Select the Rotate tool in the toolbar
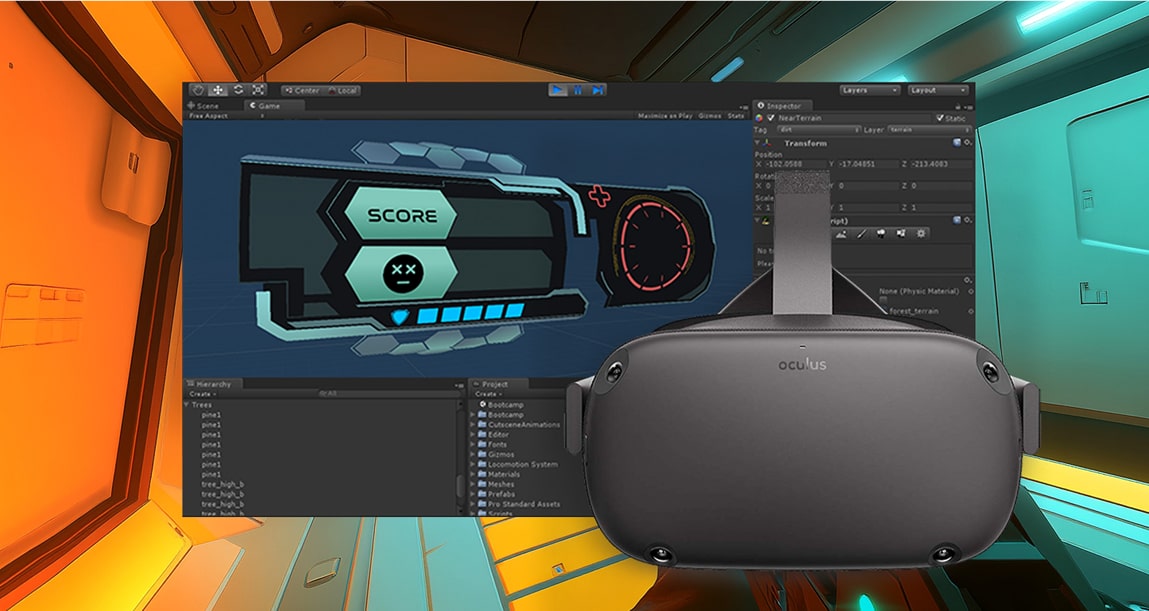1149x611 pixels. (x=238, y=90)
